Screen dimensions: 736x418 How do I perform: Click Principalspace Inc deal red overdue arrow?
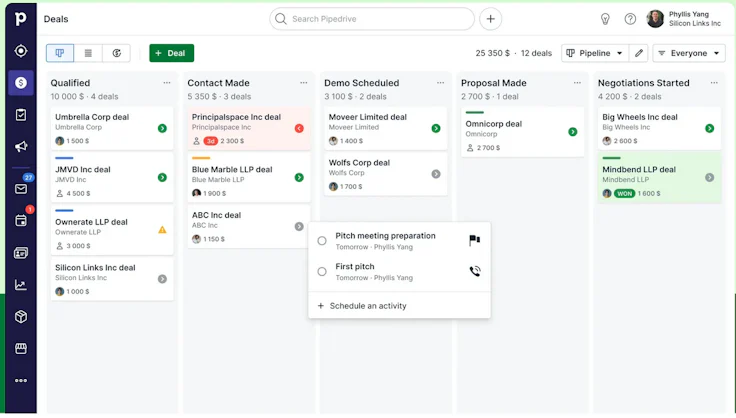pyautogui.click(x=299, y=128)
